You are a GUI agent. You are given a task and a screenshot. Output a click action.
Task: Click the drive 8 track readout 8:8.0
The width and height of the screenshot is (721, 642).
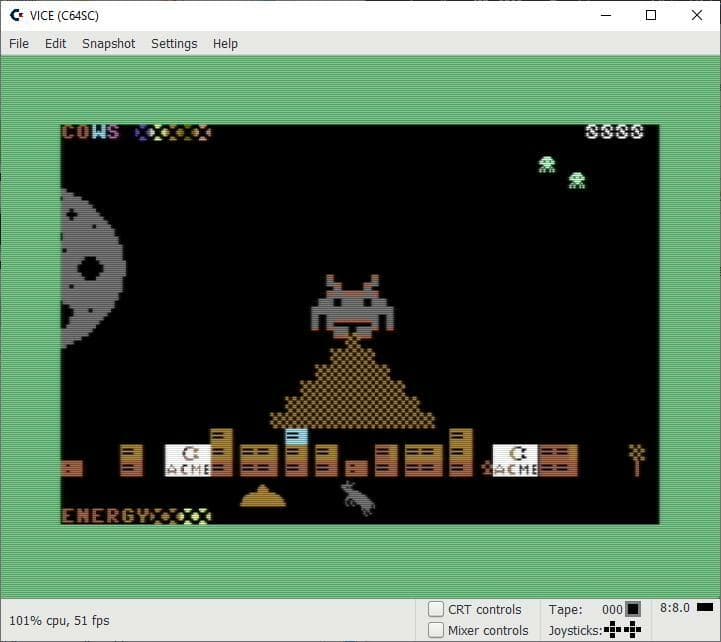(x=675, y=608)
